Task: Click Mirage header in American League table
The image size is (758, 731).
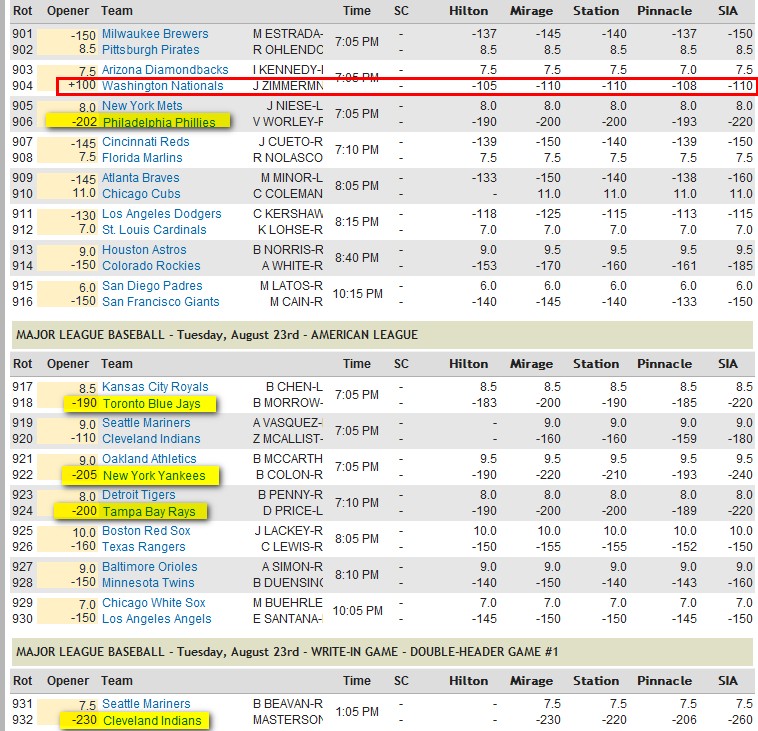Action: [x=531, y=364]
